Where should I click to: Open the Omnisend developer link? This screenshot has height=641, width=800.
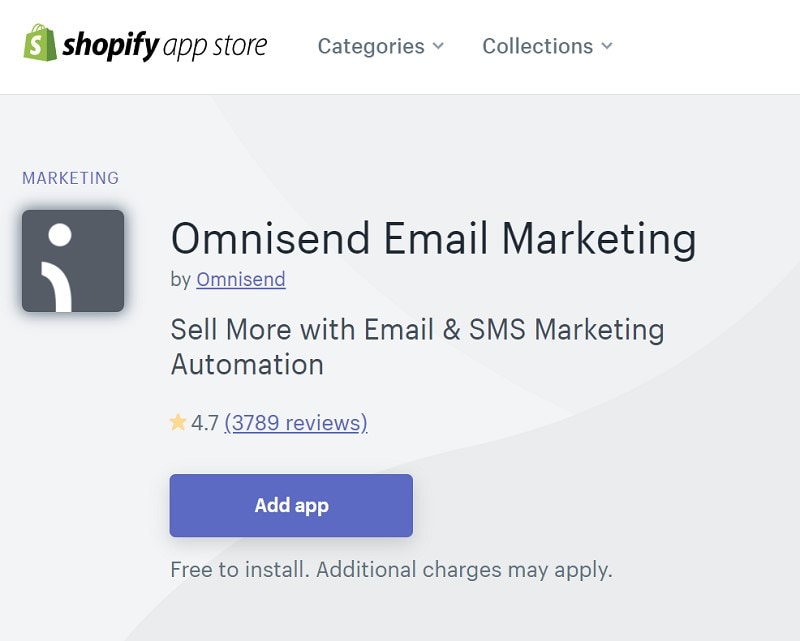(x=241, y=280)
